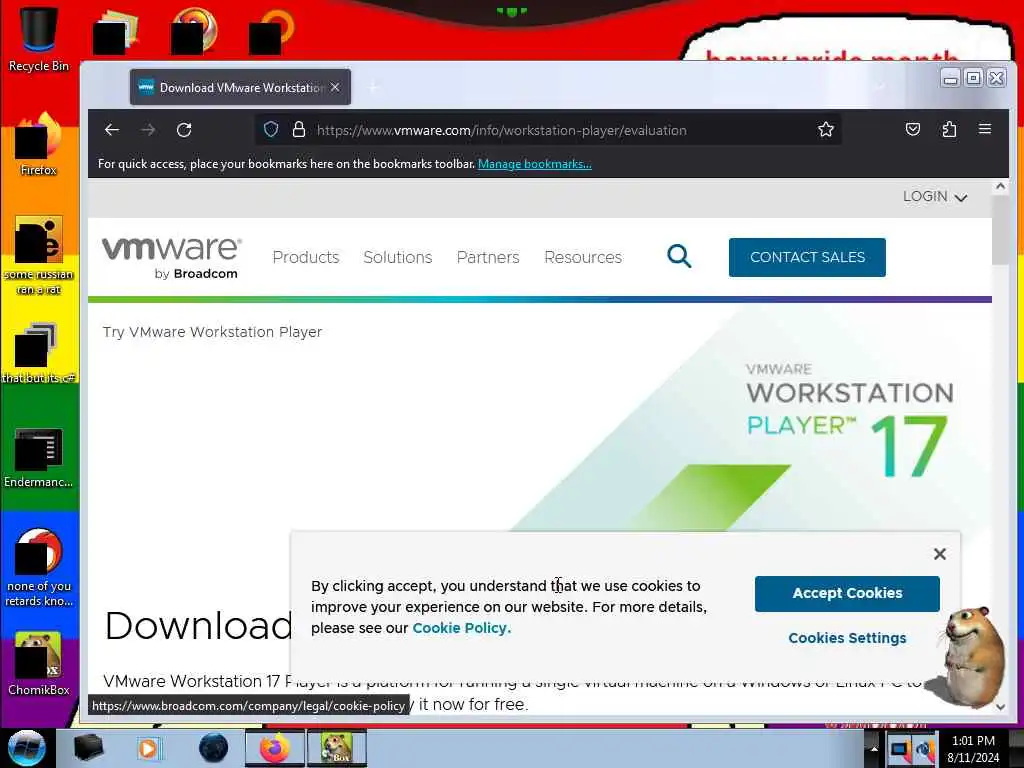Click the hamster mascot on the page
The width and height of the screenshot is (1024, 768).
(x=972, y=656)
